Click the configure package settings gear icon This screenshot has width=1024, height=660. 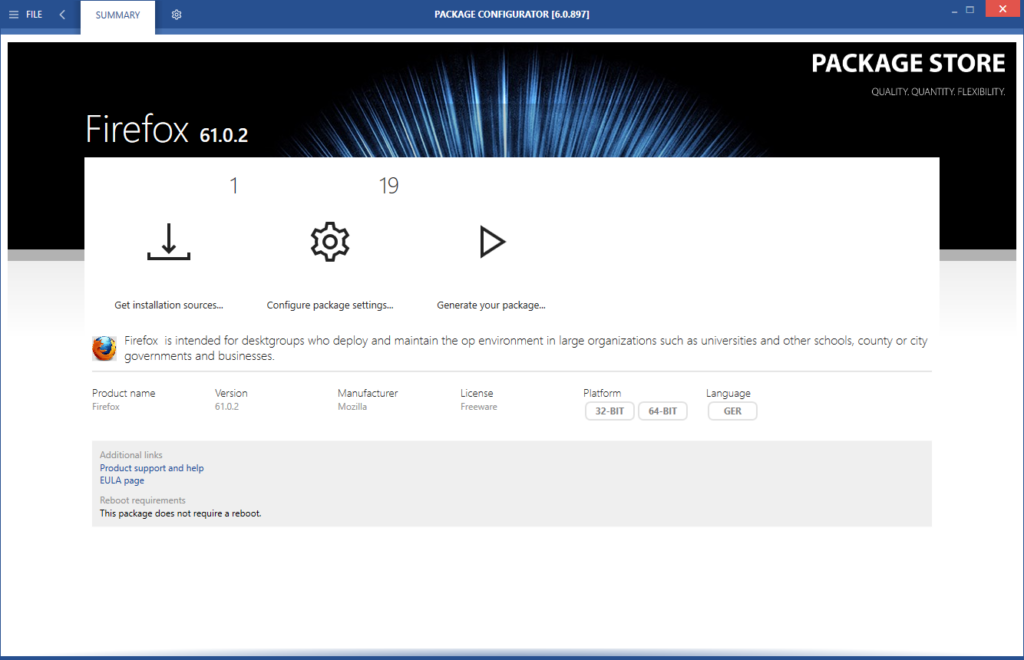330,242
